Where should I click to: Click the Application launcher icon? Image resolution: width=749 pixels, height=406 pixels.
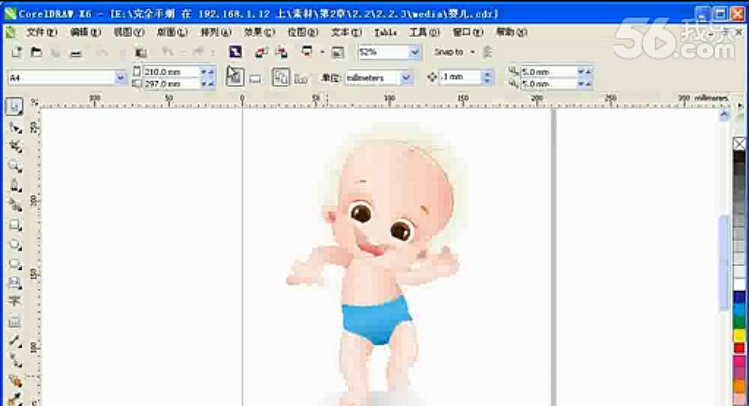[x=307, y=52]
